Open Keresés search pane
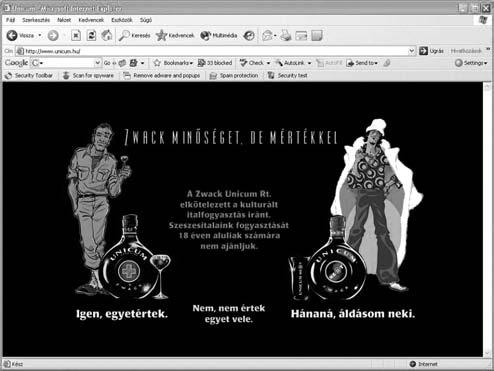 tap(134, 35)
